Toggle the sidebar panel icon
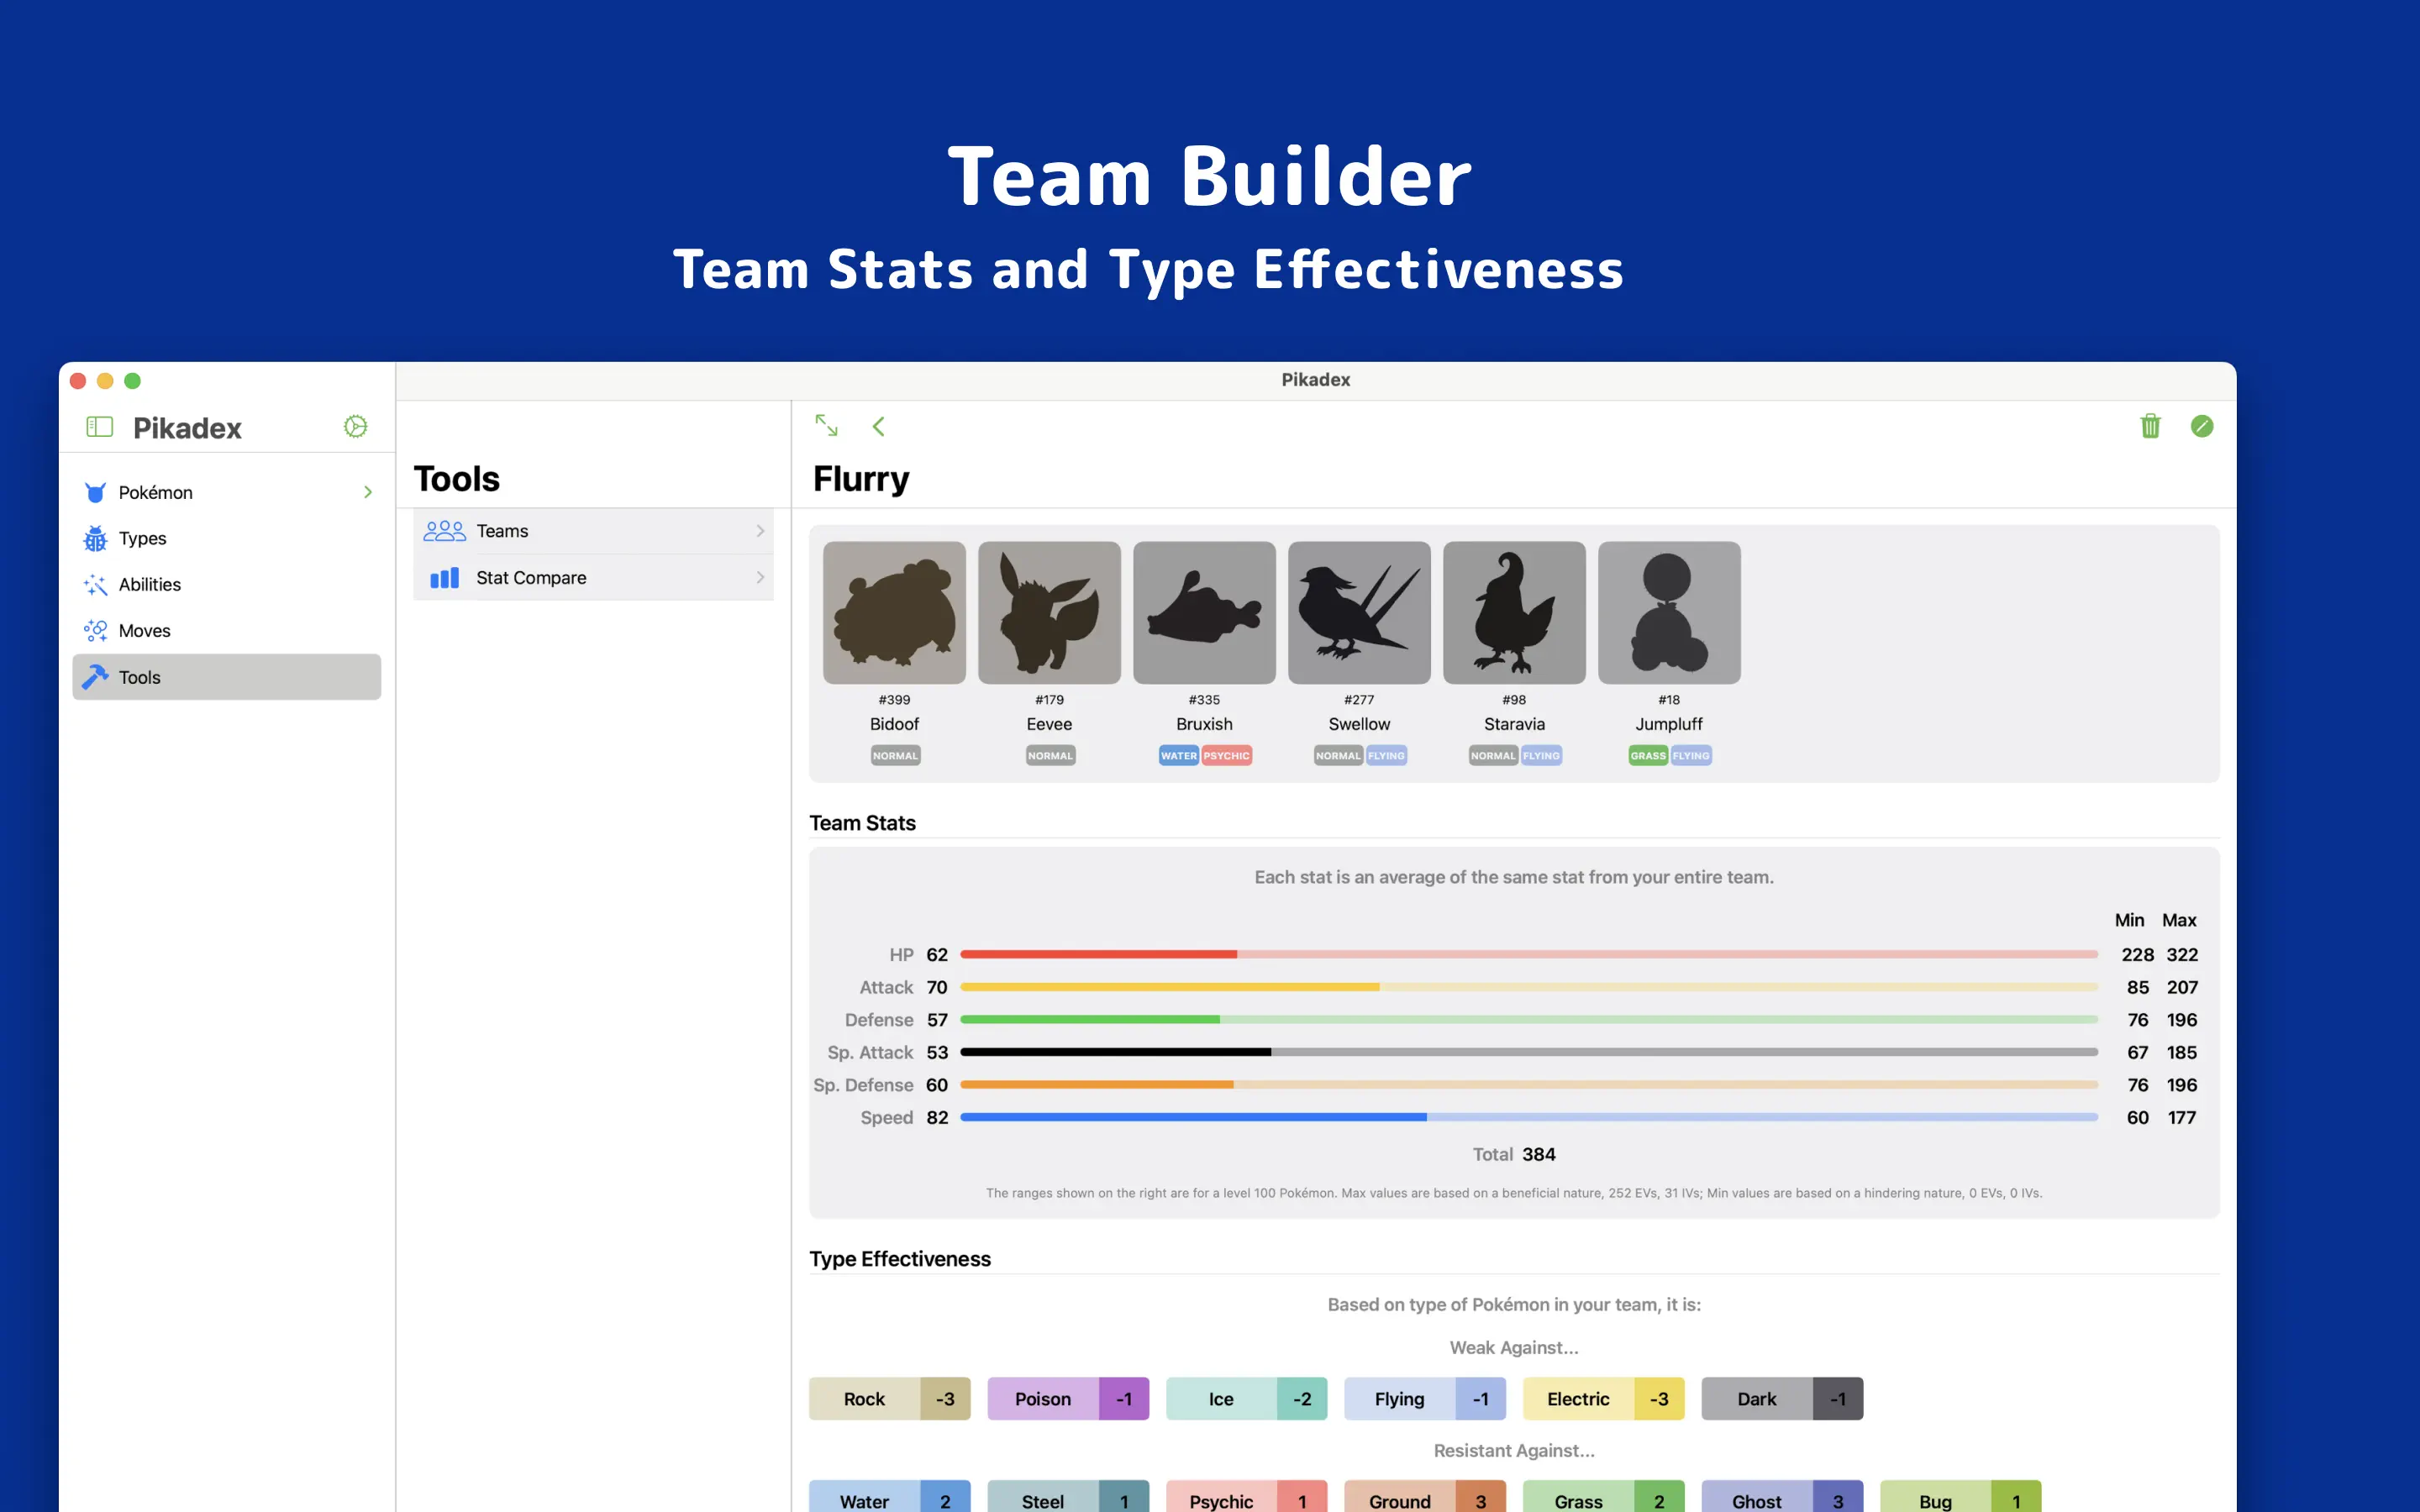This screenshot has height=1512, width=2420. [x=99, y=427]
